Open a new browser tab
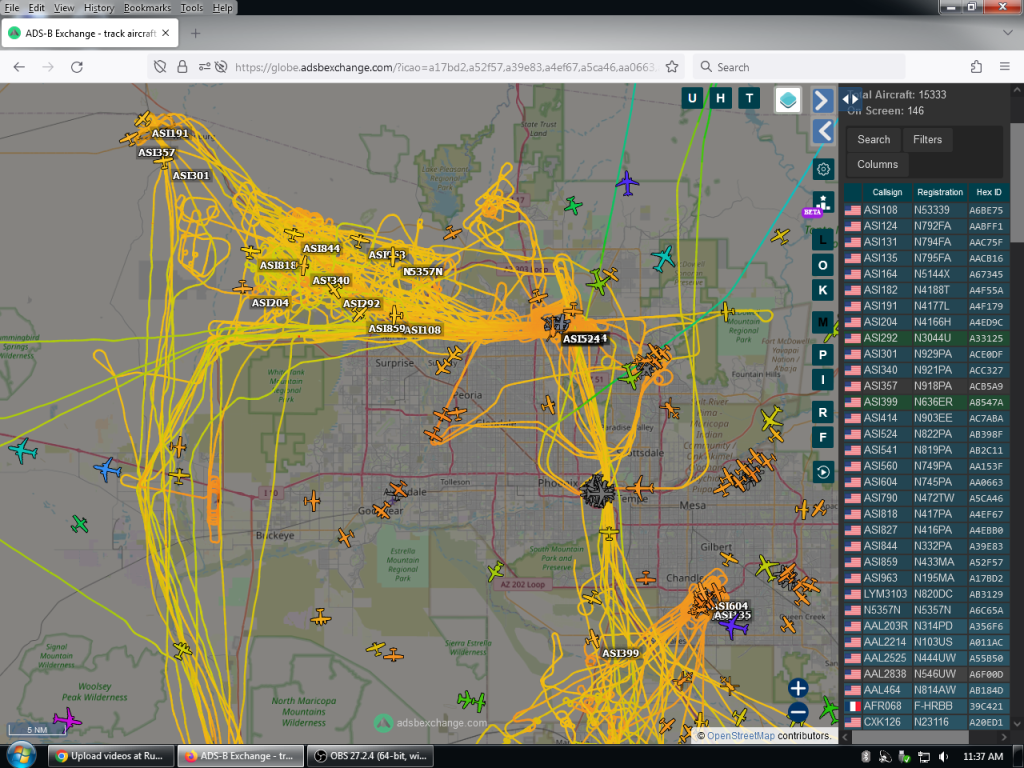 point(195,33)
